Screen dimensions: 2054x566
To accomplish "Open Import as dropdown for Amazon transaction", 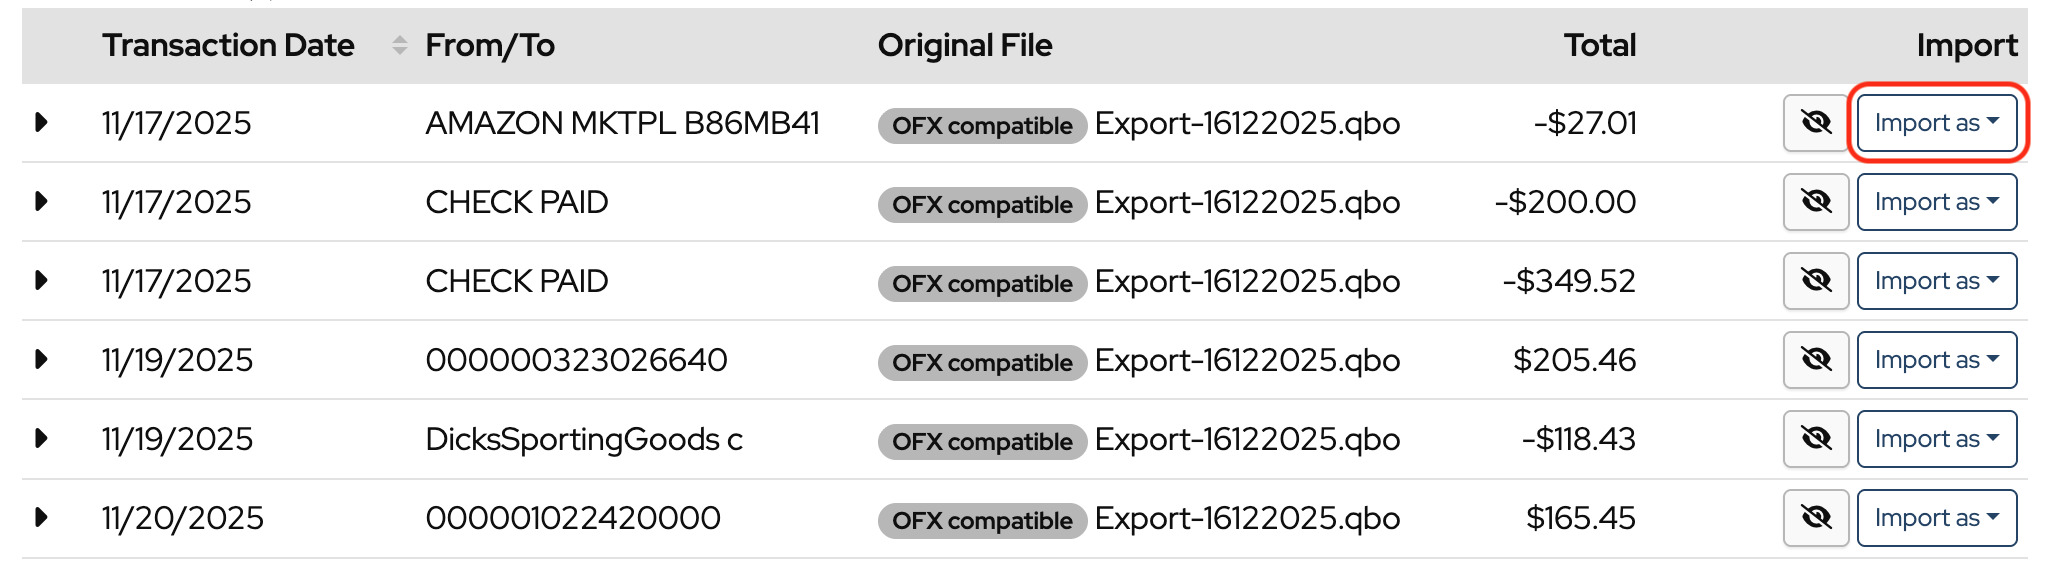I will pos(1936,123).
